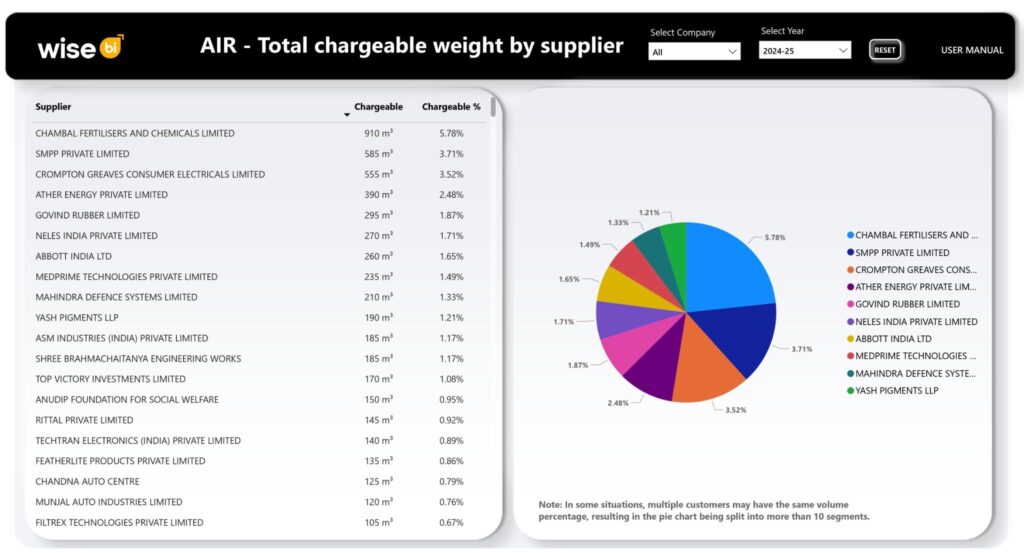
Task: Click the Wise BI logo
Action: 80,47
